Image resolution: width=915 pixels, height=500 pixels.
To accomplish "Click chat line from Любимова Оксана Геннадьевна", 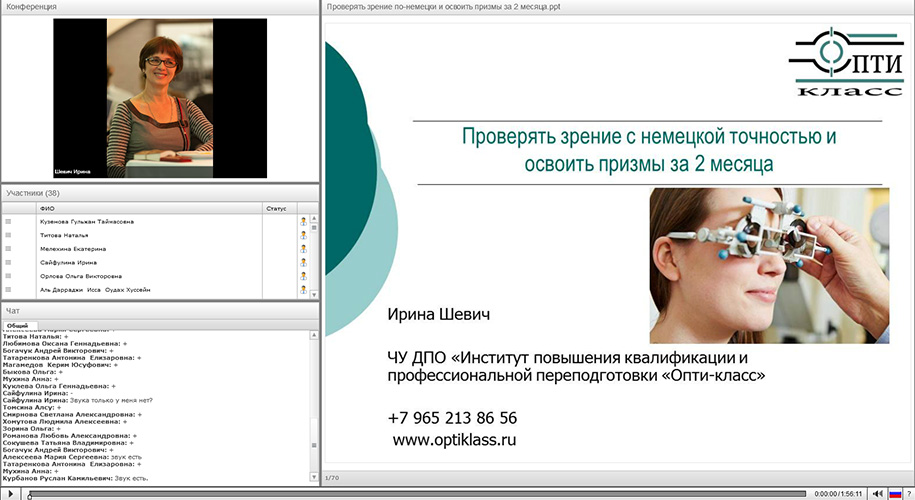I will pyautogui.click(x=65, y=344).
